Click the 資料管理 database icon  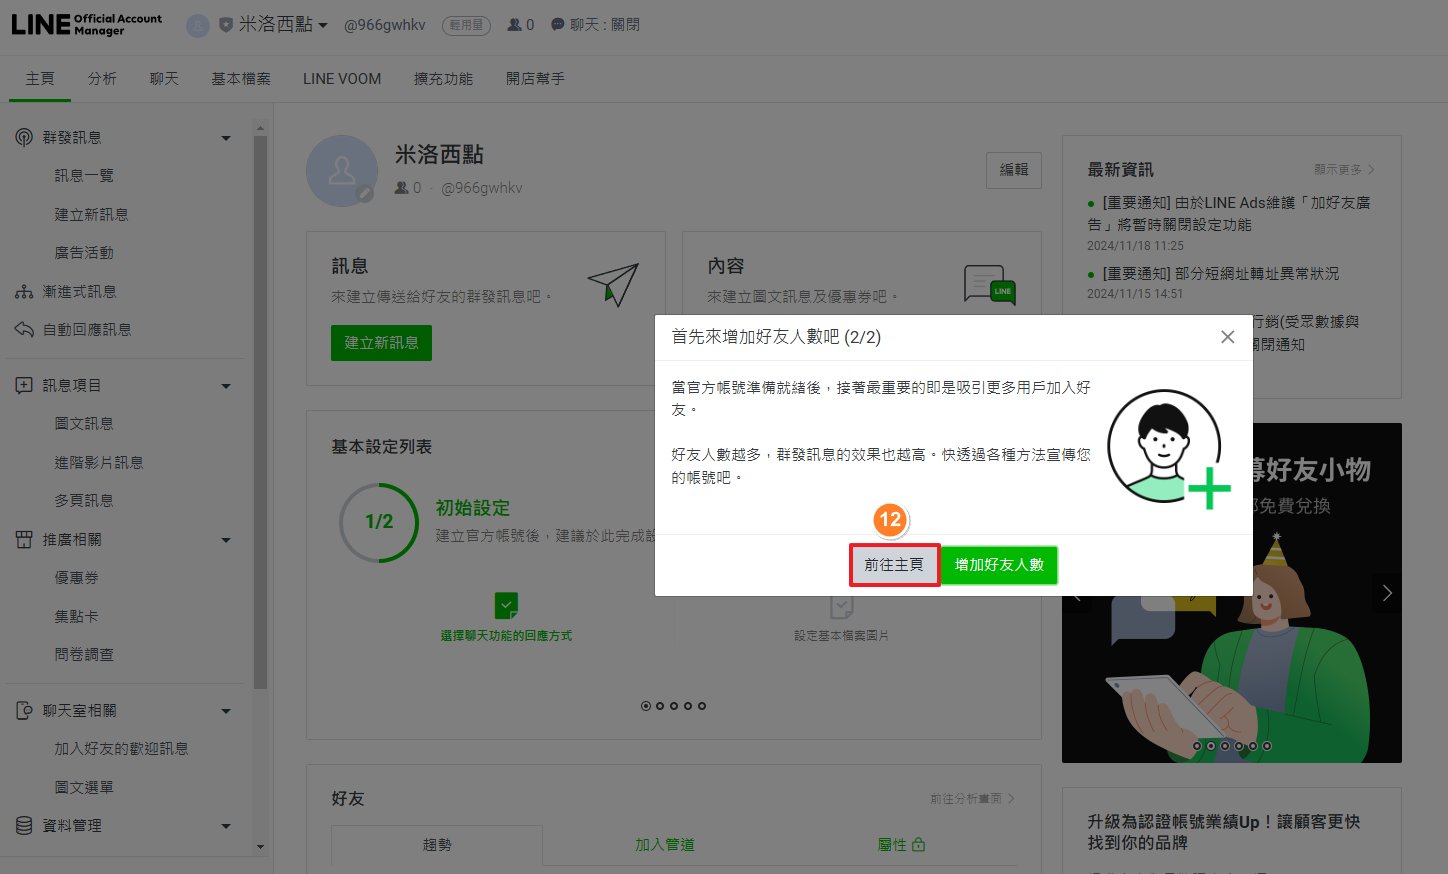pos(24,826)
